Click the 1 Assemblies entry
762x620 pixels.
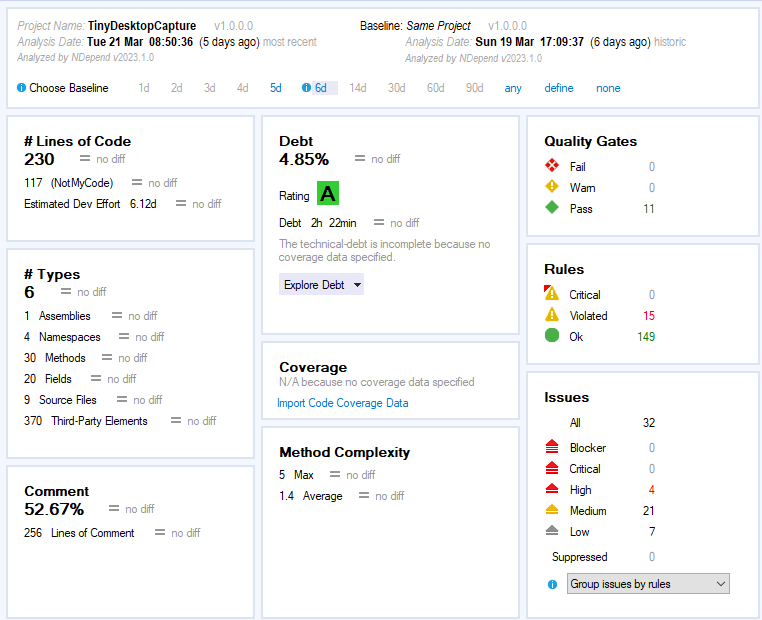coord(57,316)
